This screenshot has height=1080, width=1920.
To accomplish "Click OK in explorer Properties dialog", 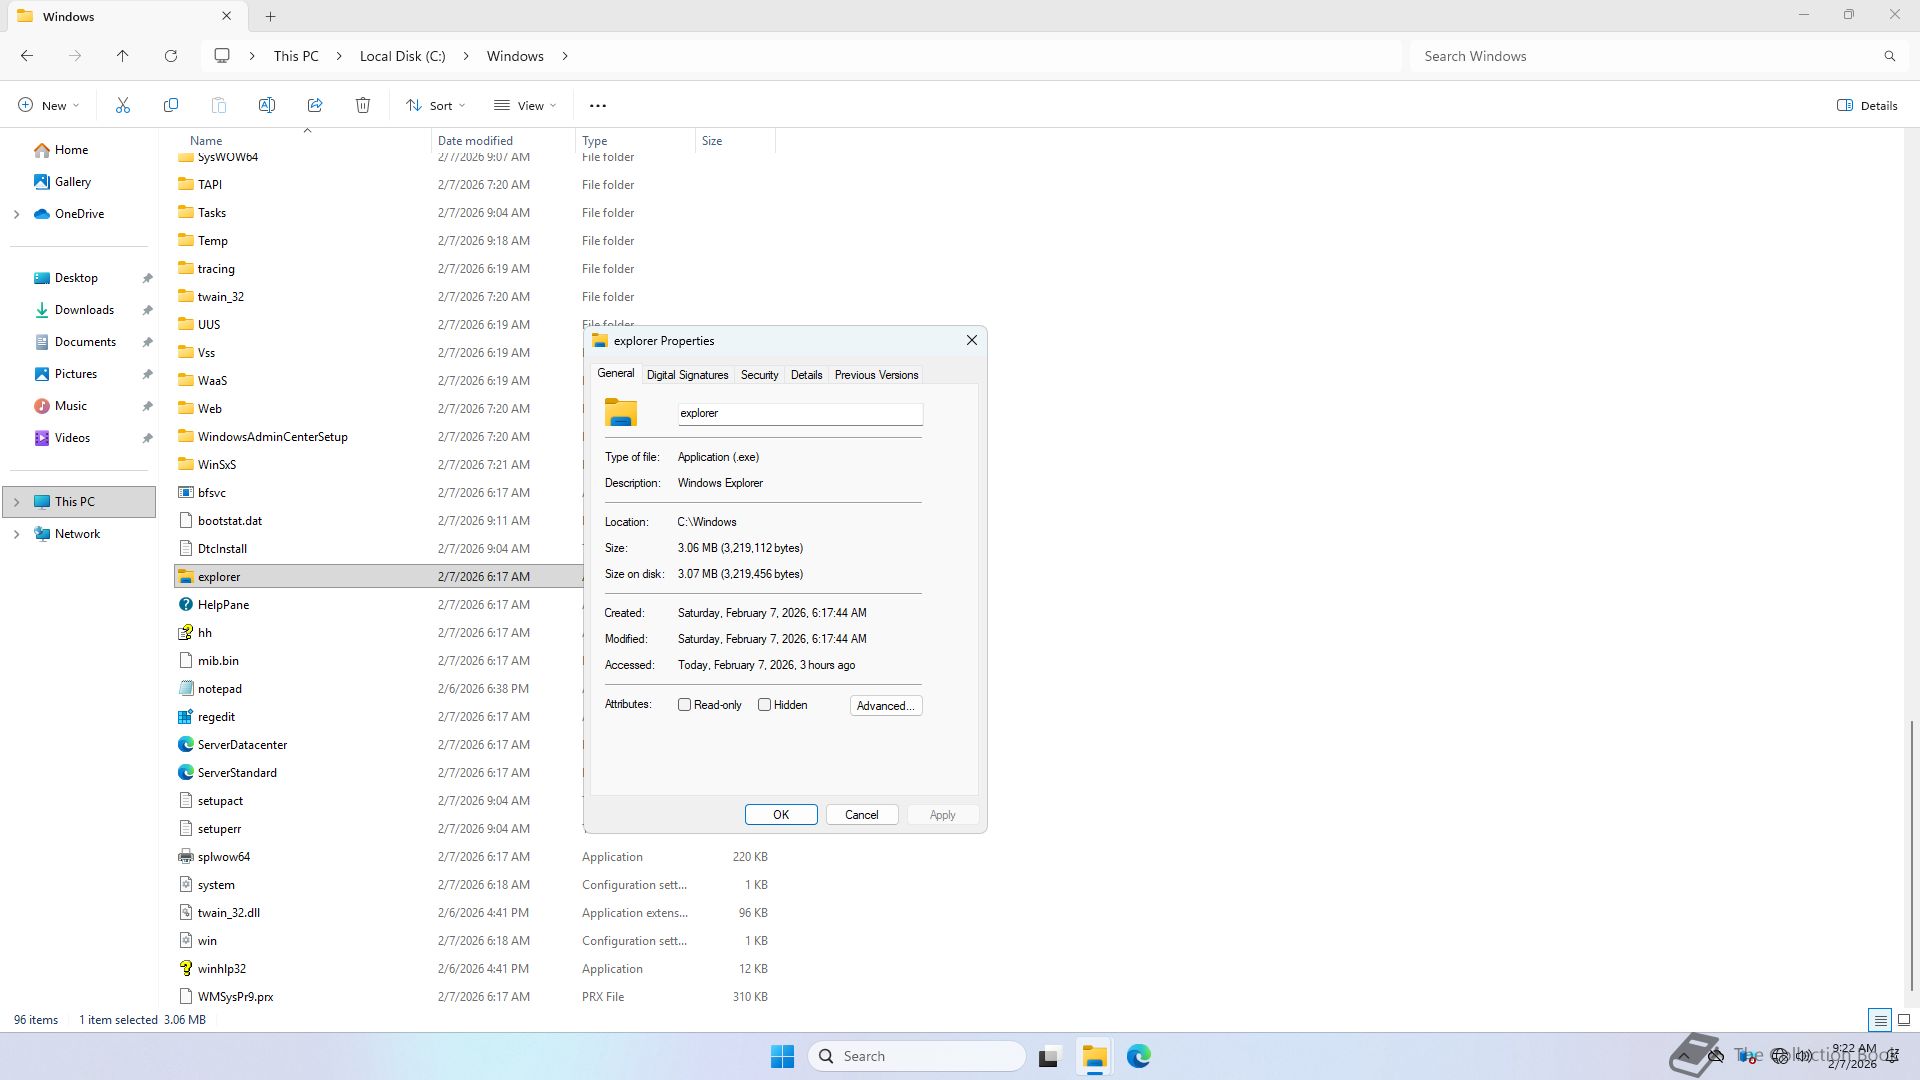I will click(781, 815).
